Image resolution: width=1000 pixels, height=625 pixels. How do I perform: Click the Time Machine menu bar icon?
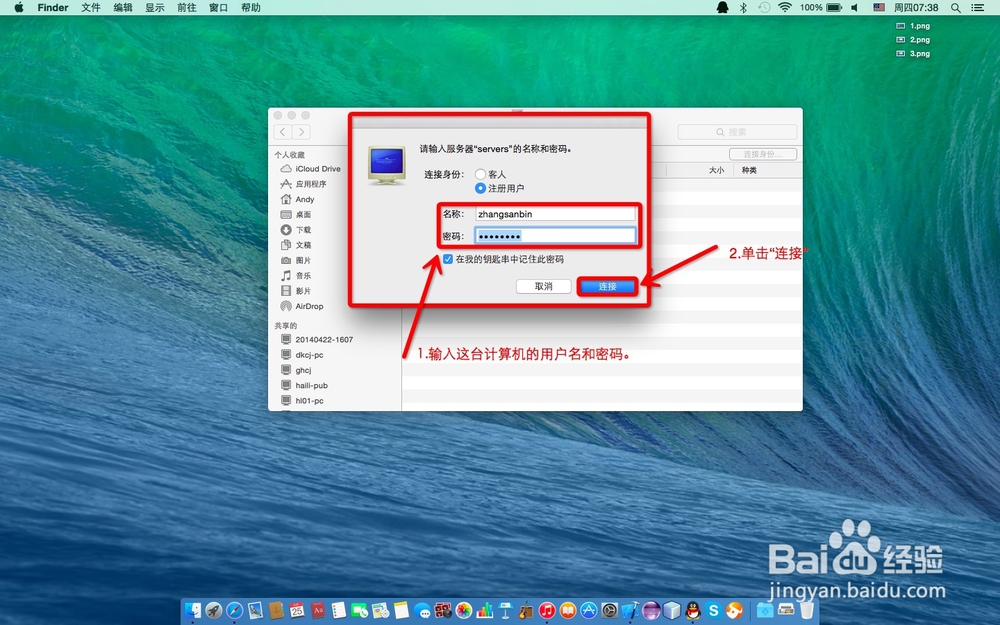point(764,8)
